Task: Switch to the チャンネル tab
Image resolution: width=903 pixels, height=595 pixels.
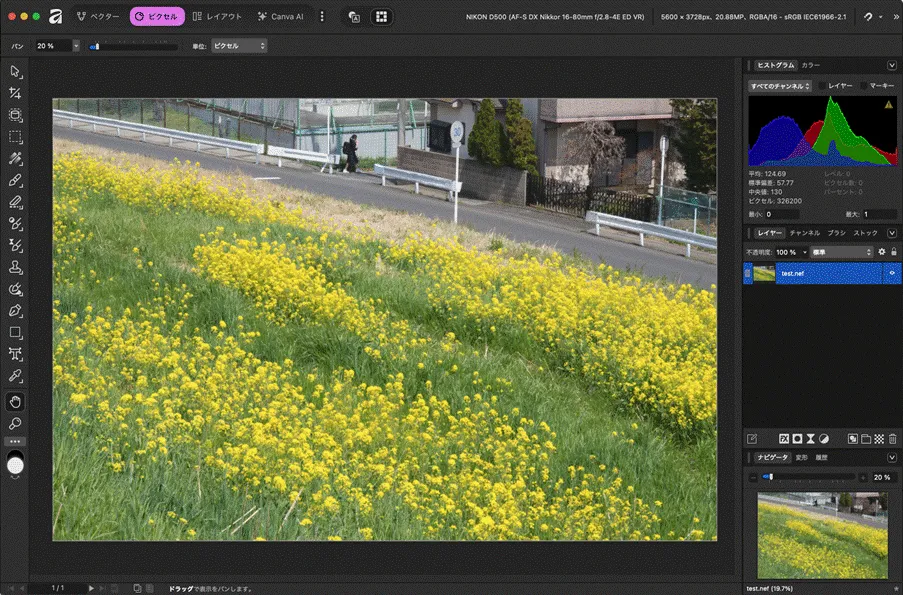Action: click(804, 233)
